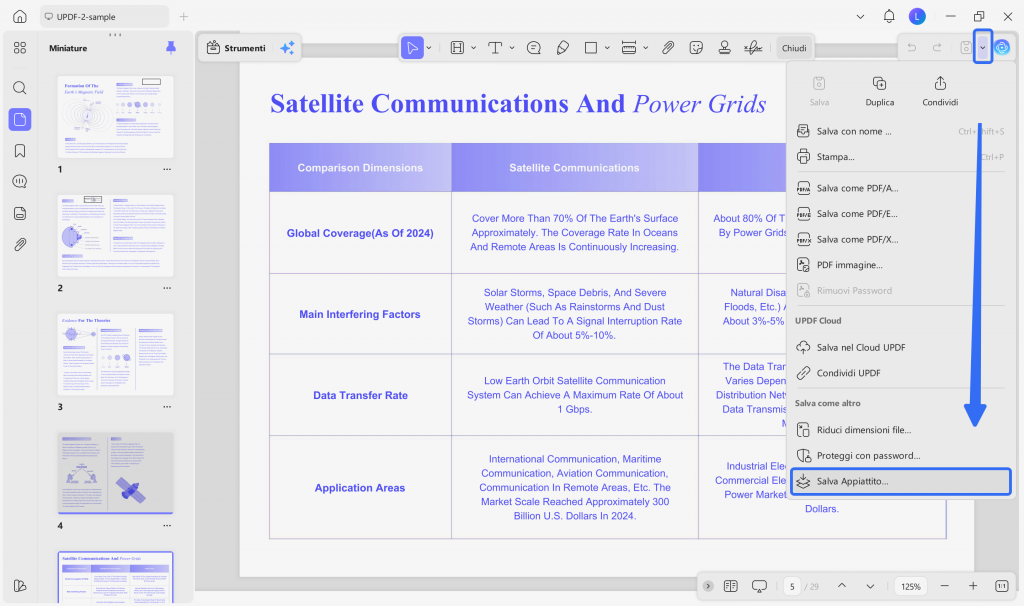
Task: Choose Salva con nome from menu
Action: coord(901,131)
